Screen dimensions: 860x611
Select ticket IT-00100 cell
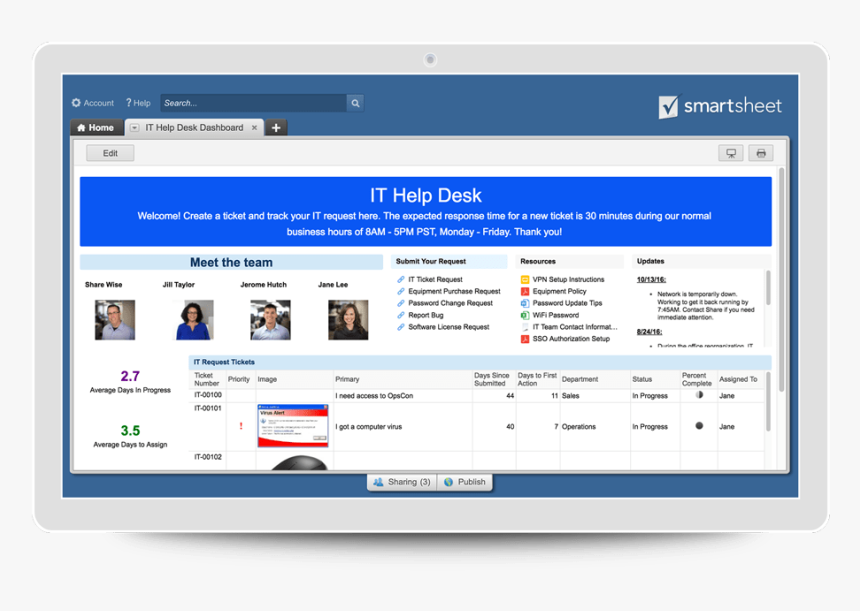coord(208,395)
